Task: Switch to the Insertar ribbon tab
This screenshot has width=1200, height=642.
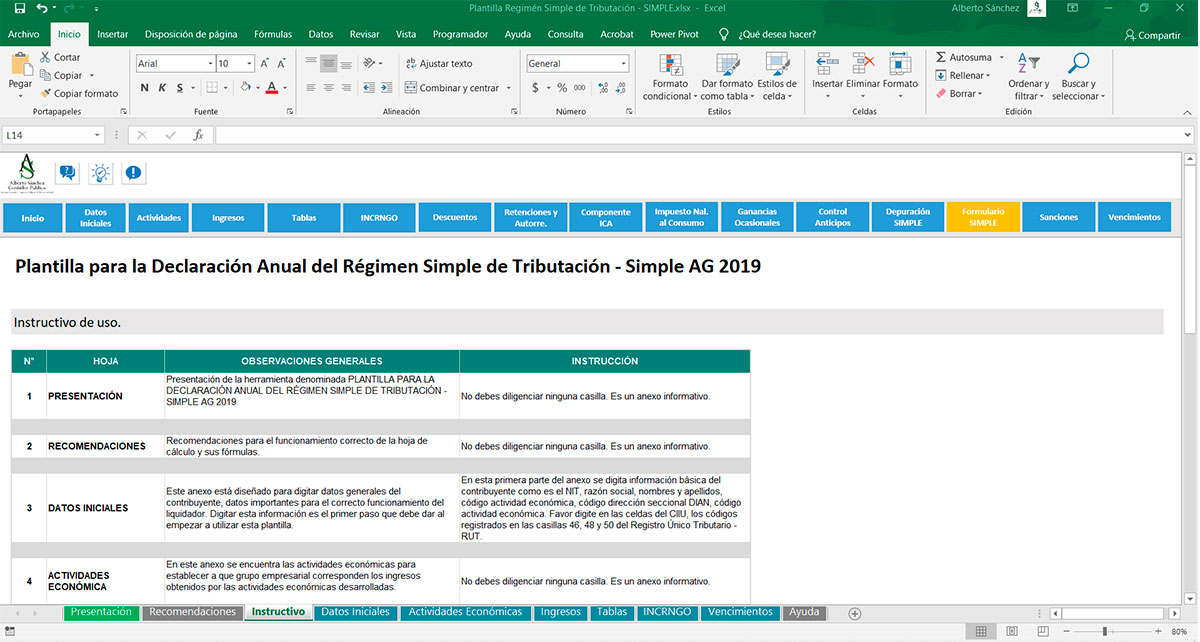Action: [x=113, y=34]
